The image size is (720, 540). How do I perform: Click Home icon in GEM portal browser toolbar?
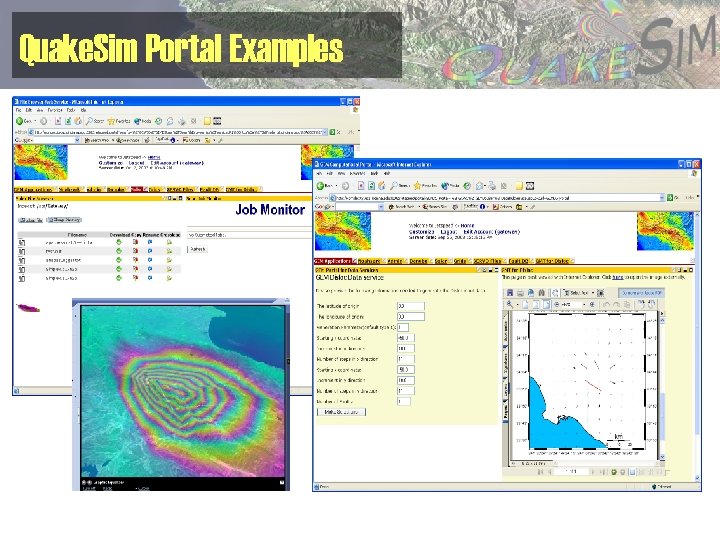coord(382,186)
